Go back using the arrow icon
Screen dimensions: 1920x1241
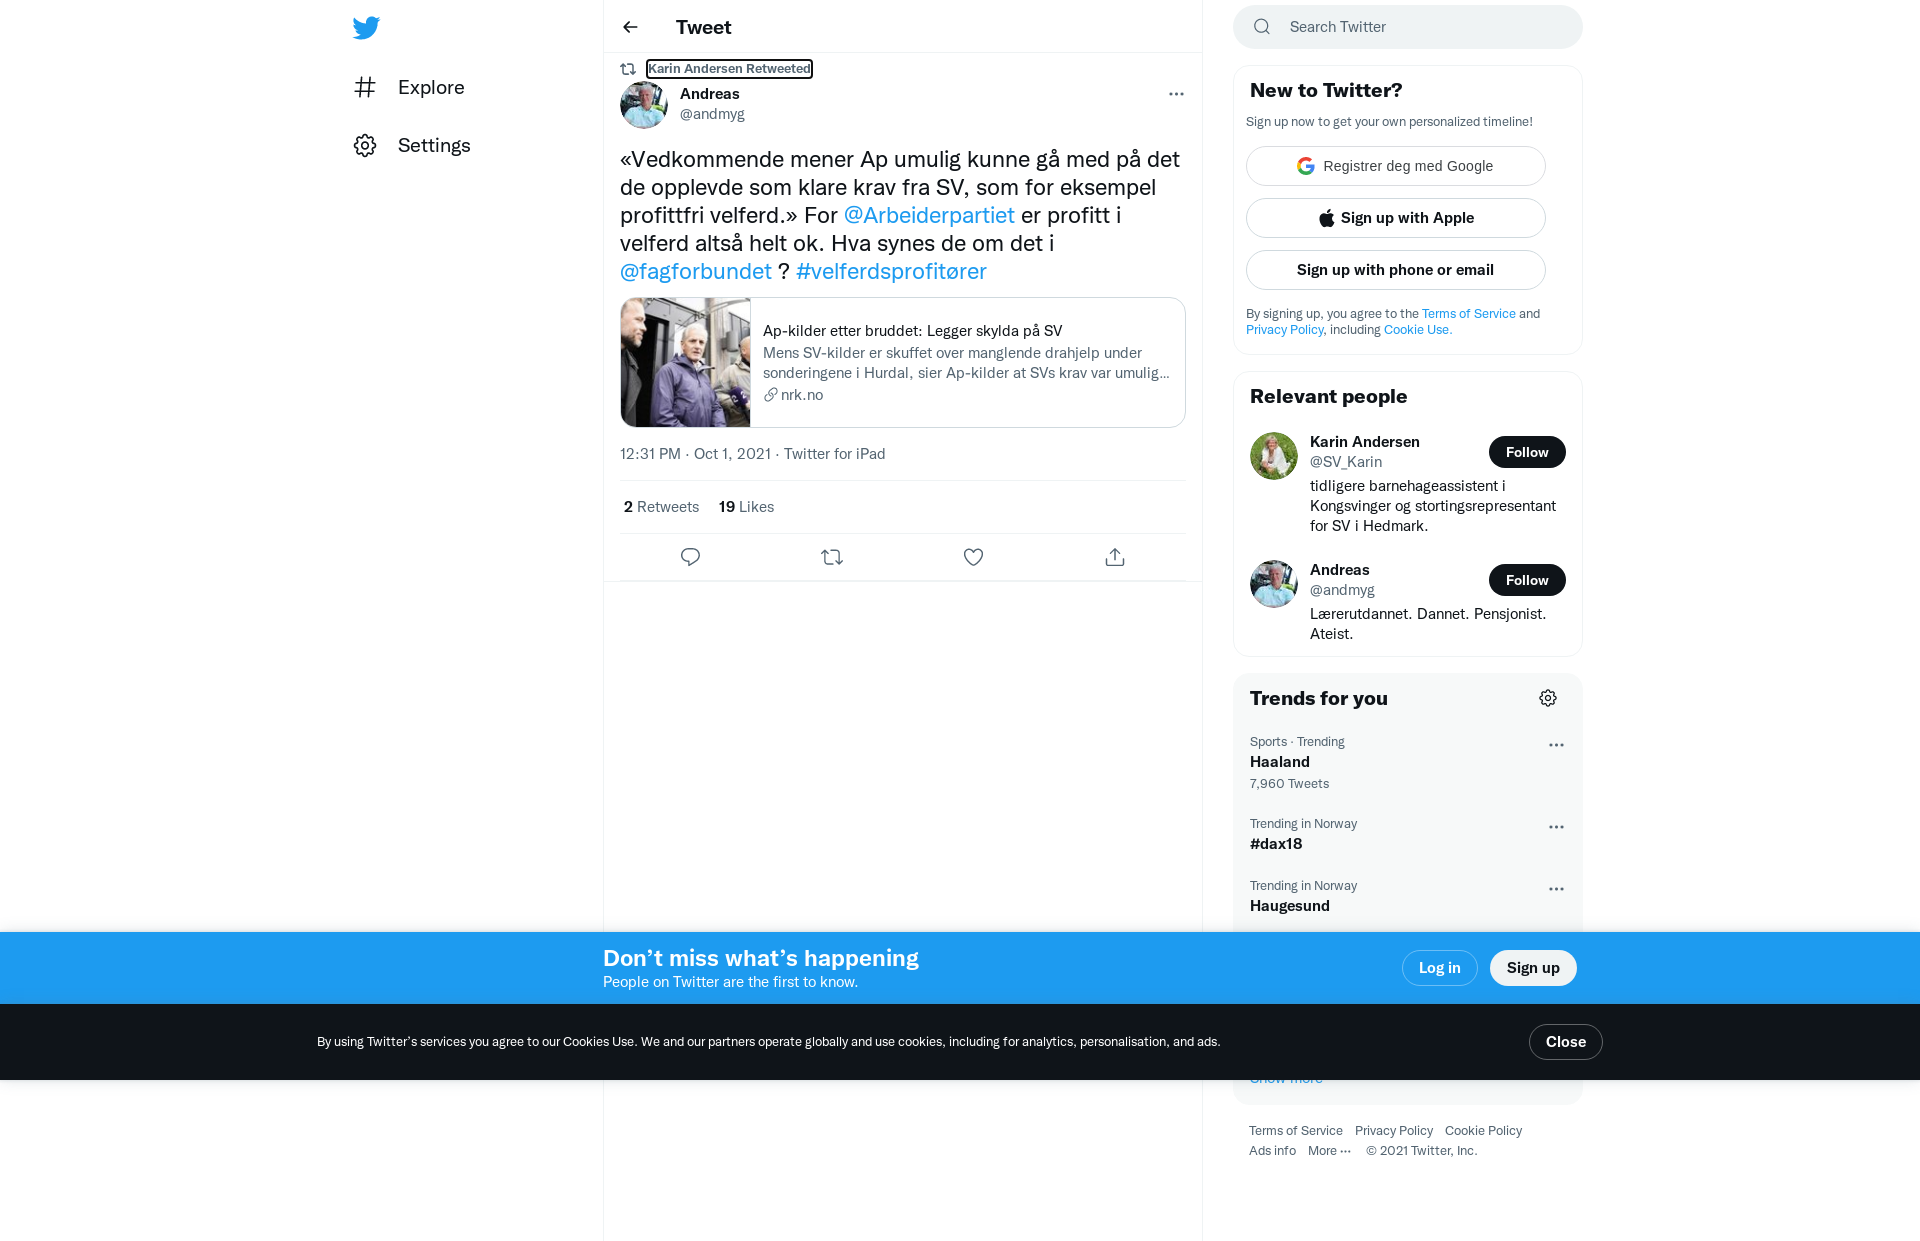click(630, 27)
